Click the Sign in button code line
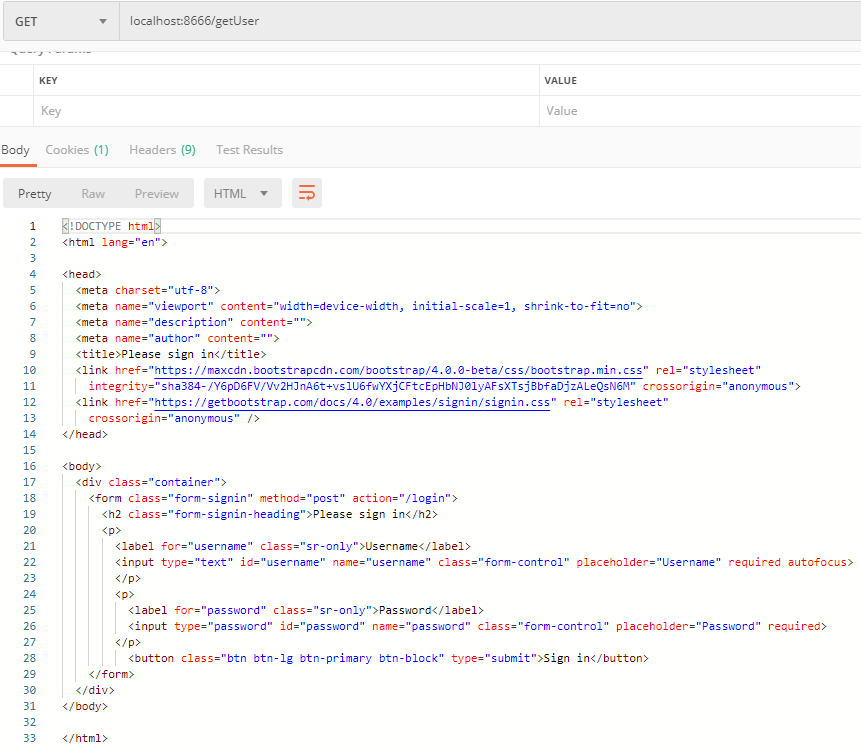 (388, 658)
